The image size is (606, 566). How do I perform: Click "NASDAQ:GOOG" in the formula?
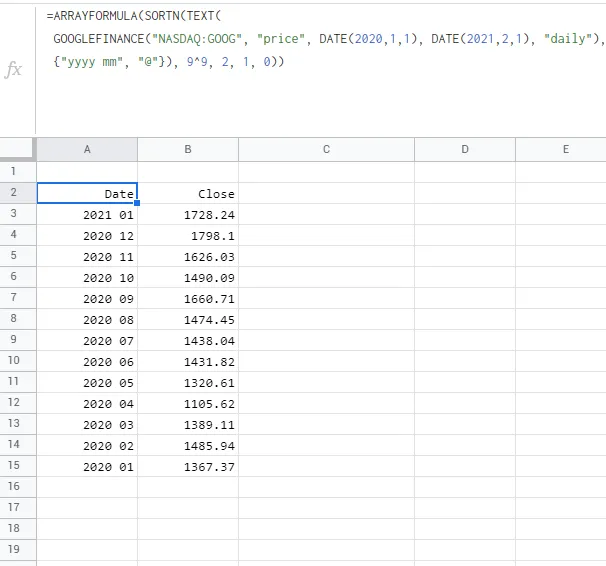pos(197,39)
